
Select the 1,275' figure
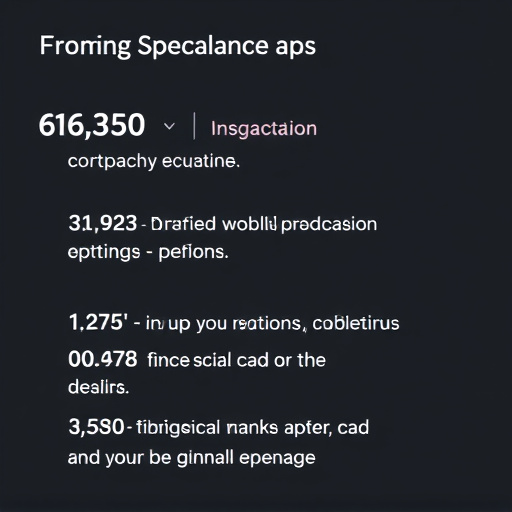pyautogui.click(x=98, y=322)
